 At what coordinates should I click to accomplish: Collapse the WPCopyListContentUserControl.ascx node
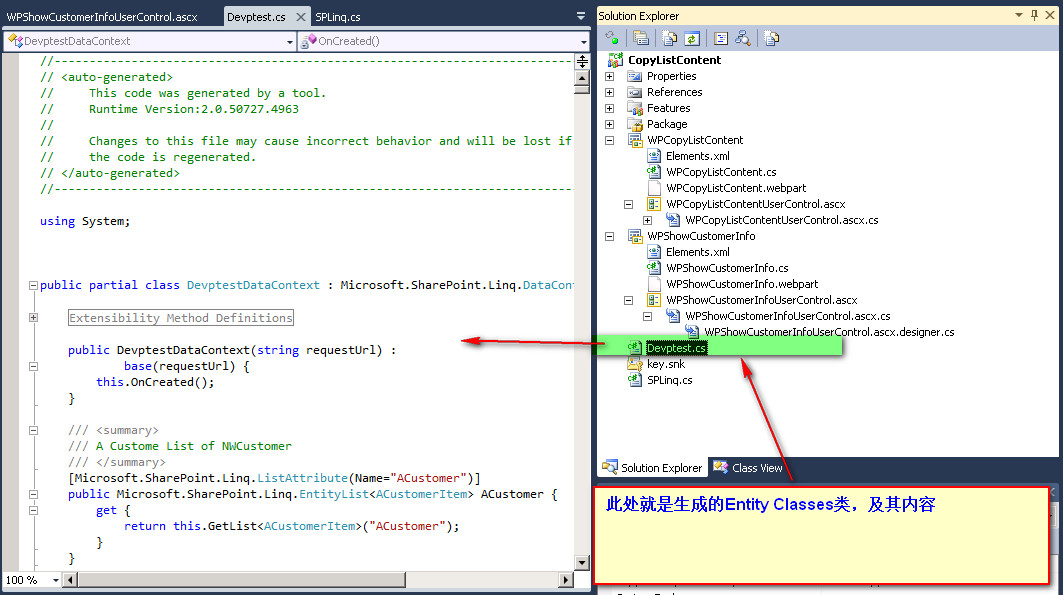(x=628, y=204)
